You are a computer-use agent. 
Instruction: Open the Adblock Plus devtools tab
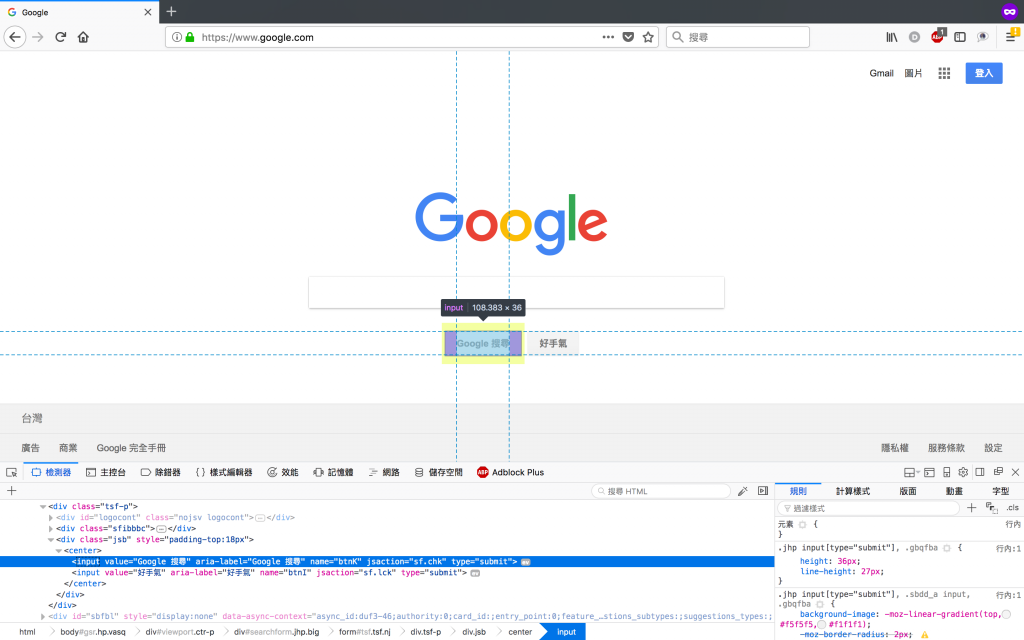click(x=511, y=472)
